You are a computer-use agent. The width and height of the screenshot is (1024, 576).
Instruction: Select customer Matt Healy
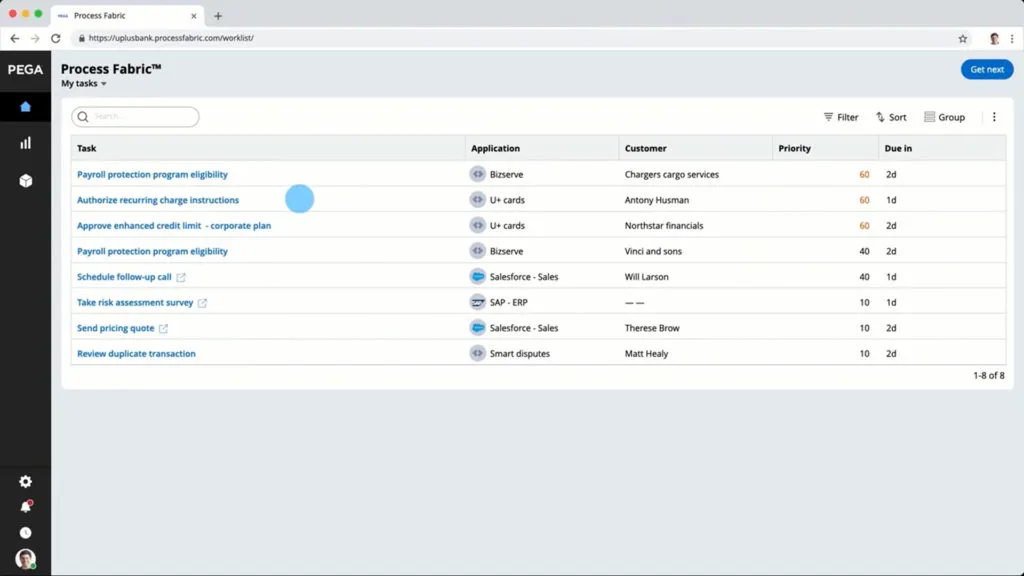[x=646, y=353]
